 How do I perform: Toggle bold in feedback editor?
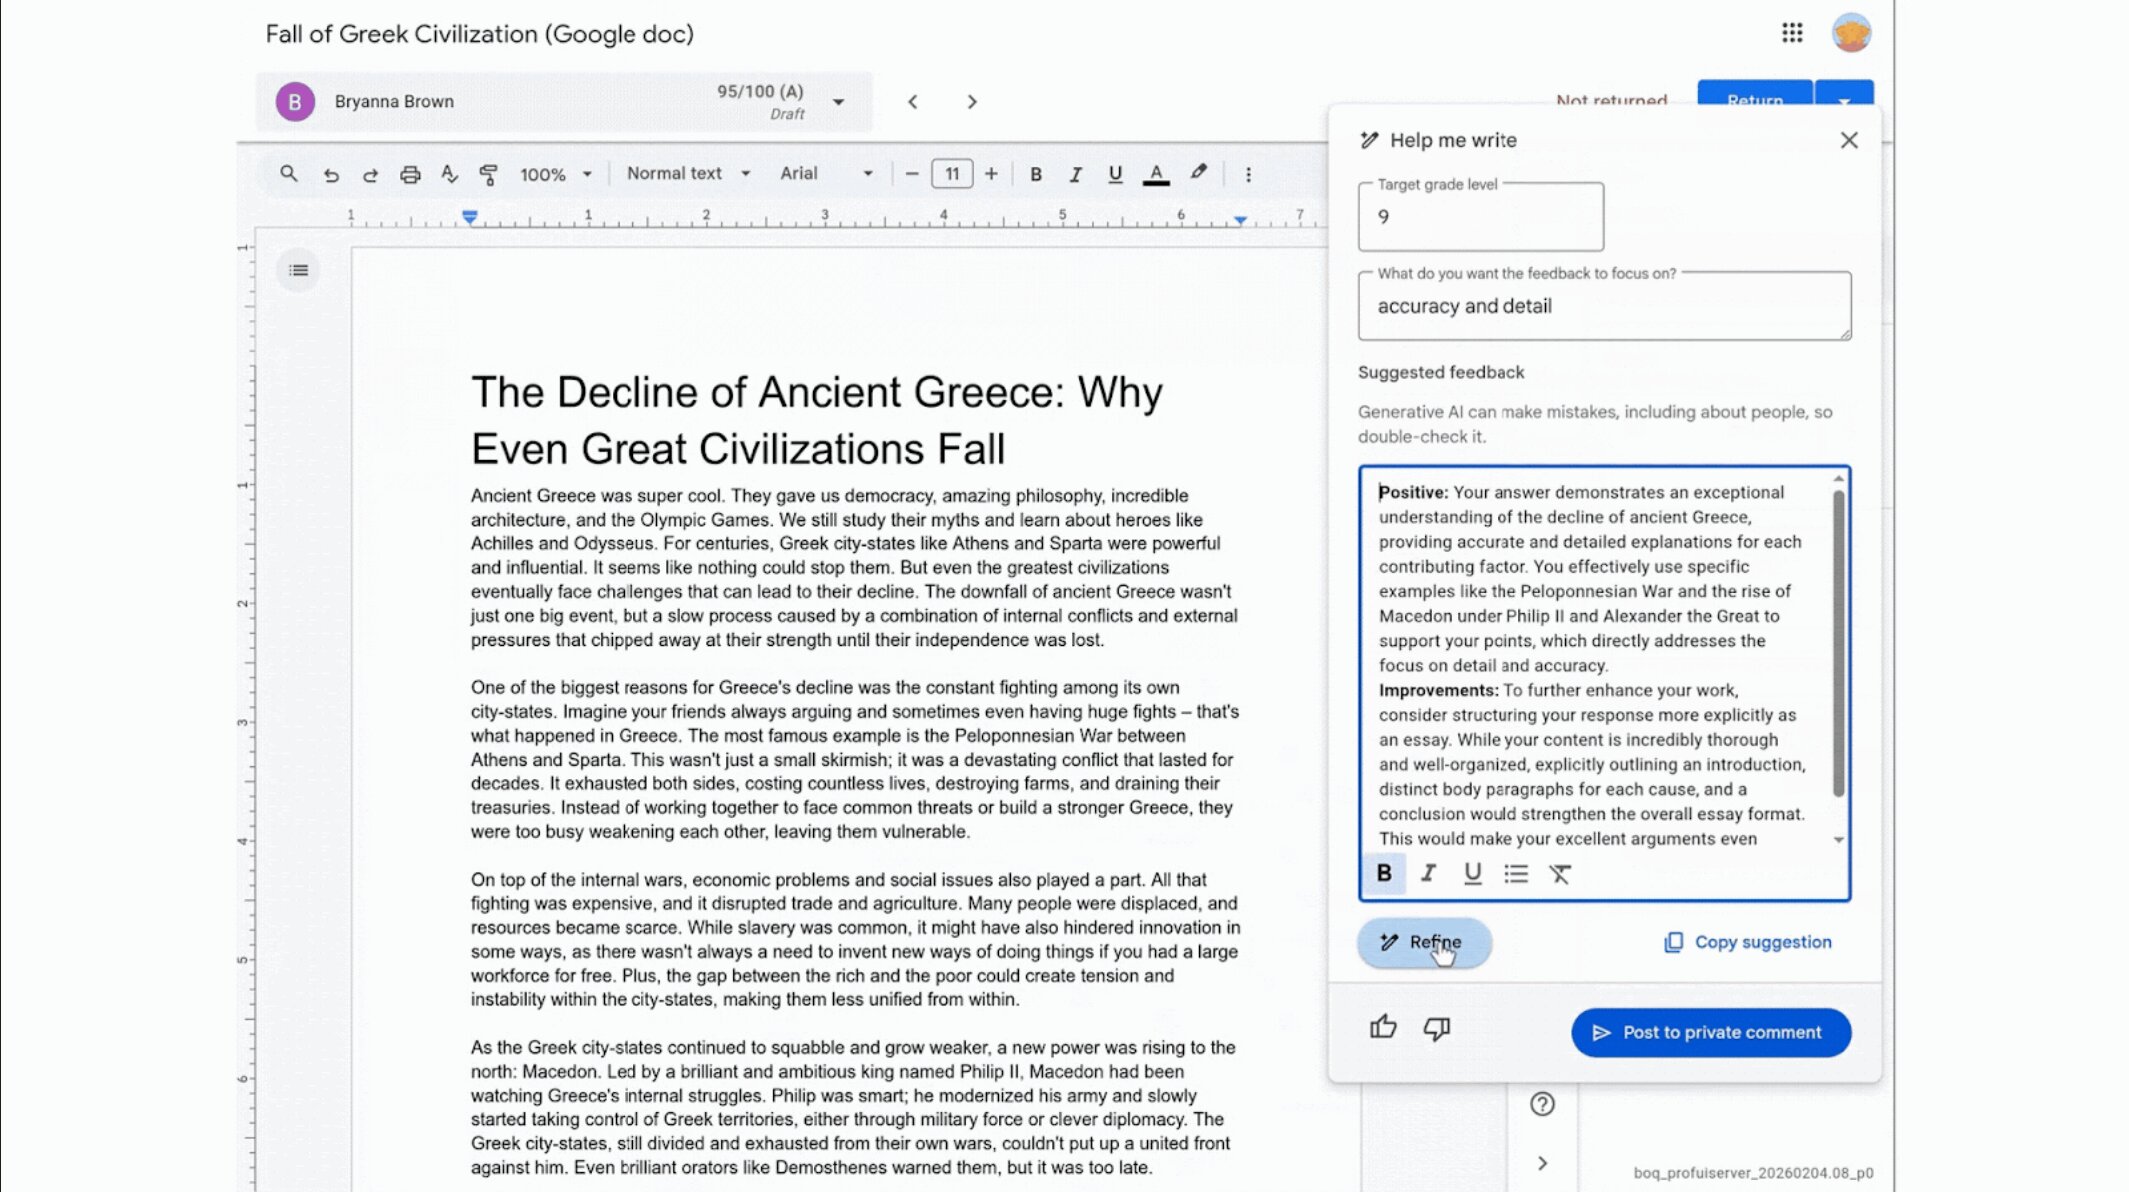pyautogui.click(x=1383, y=873)
